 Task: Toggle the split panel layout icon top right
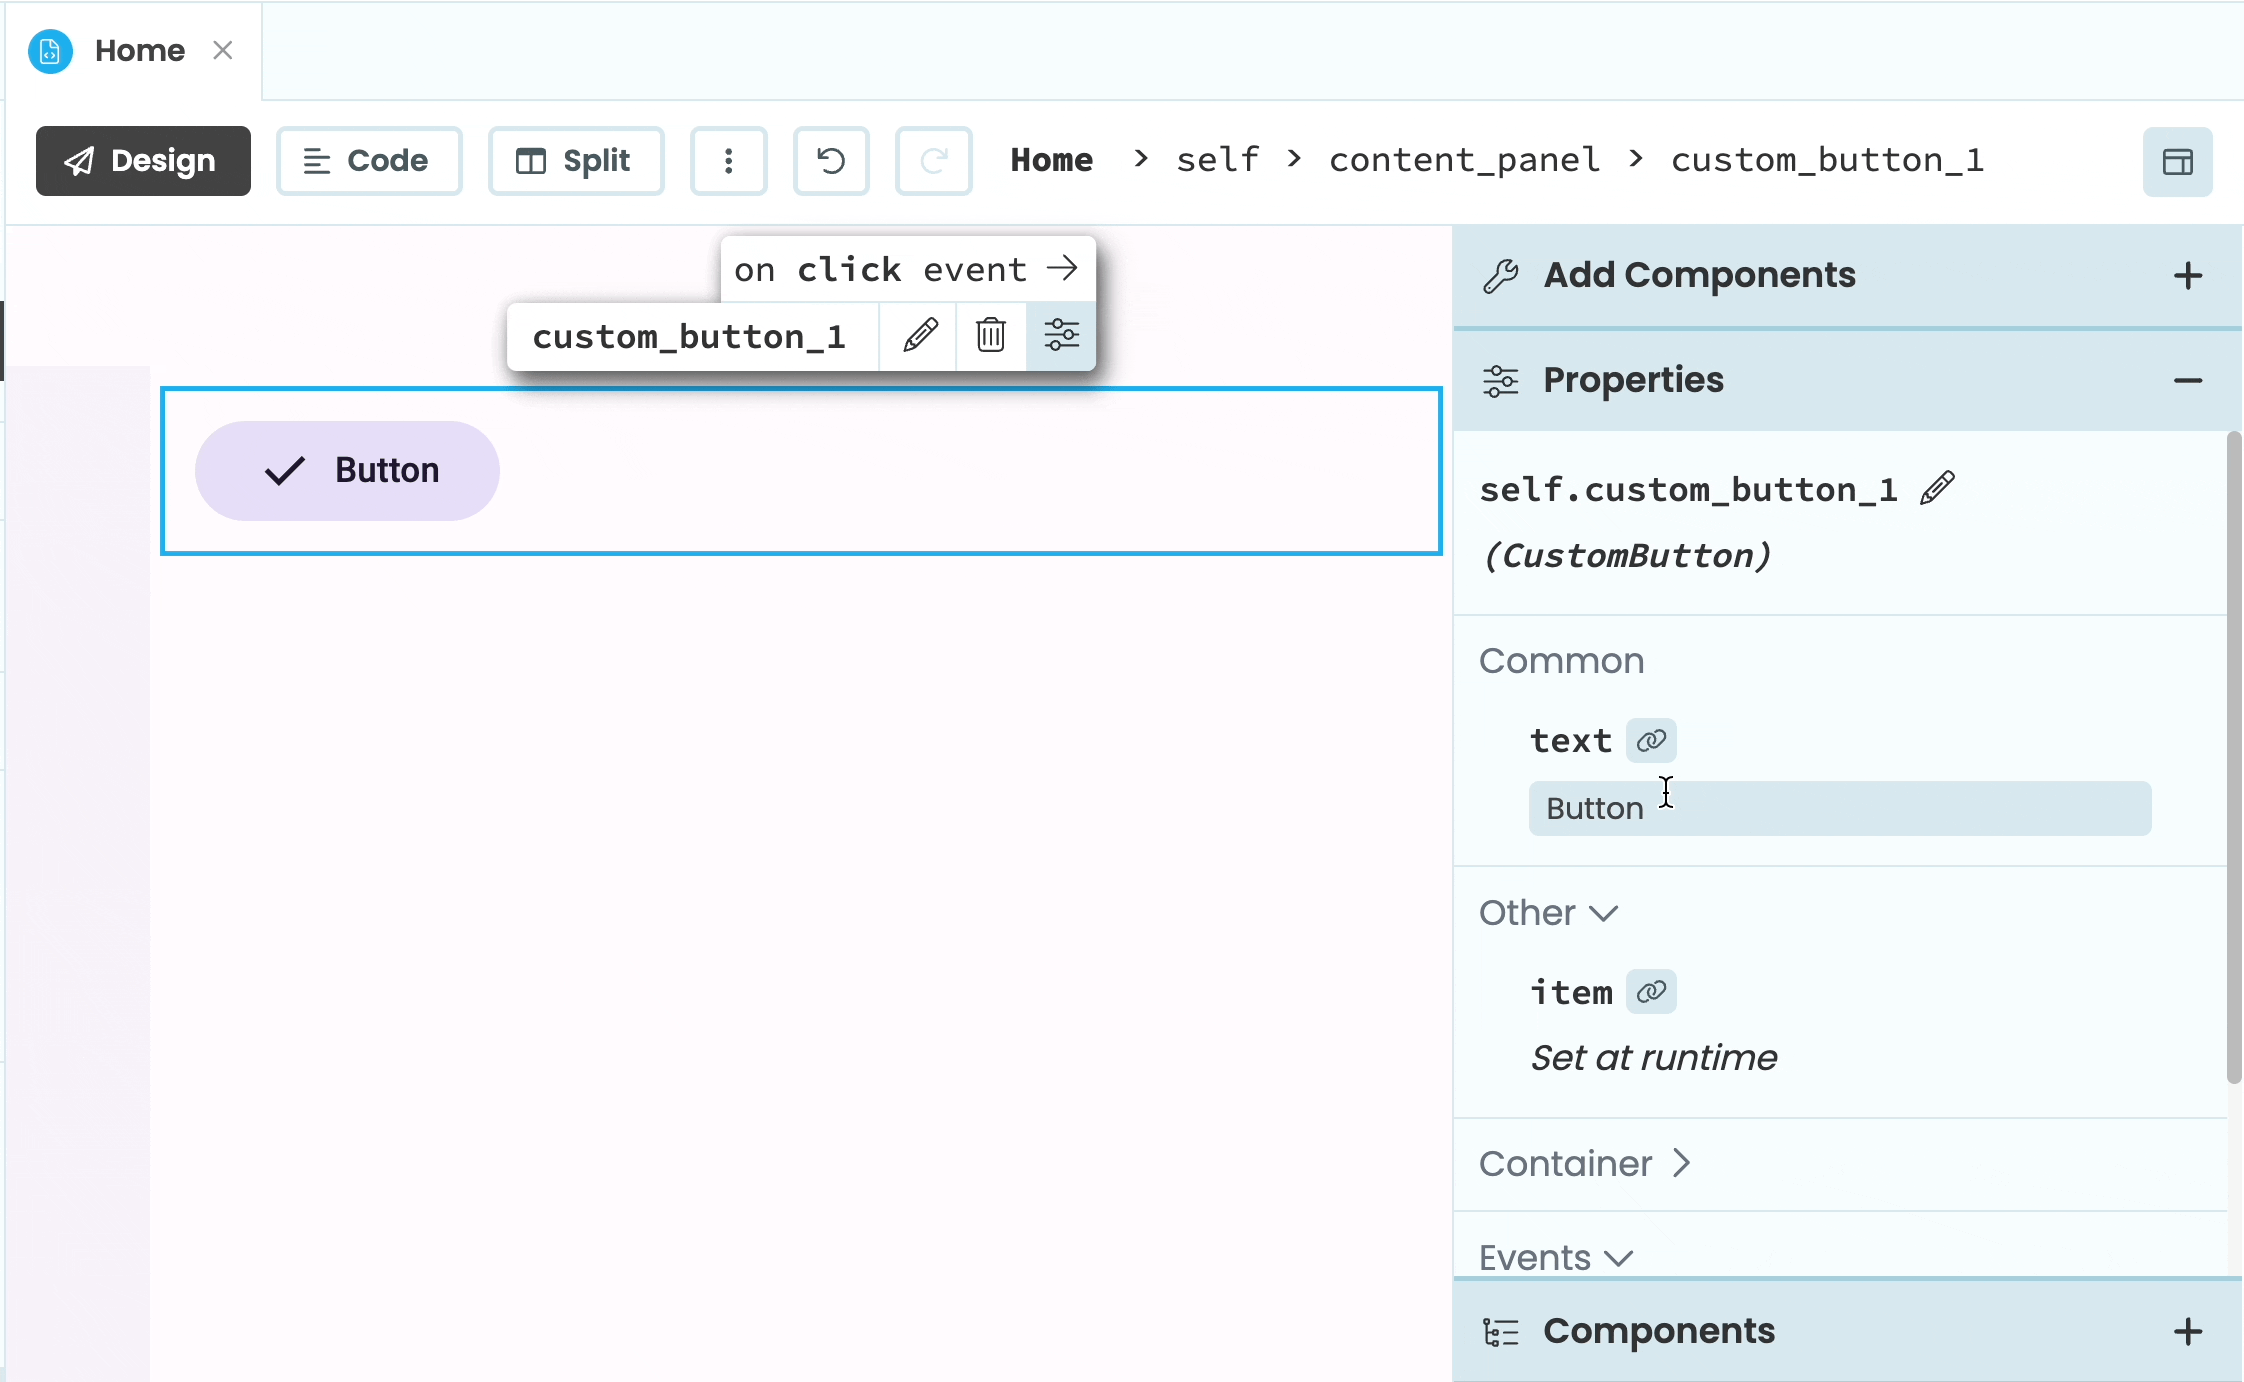coord(2176,161)
